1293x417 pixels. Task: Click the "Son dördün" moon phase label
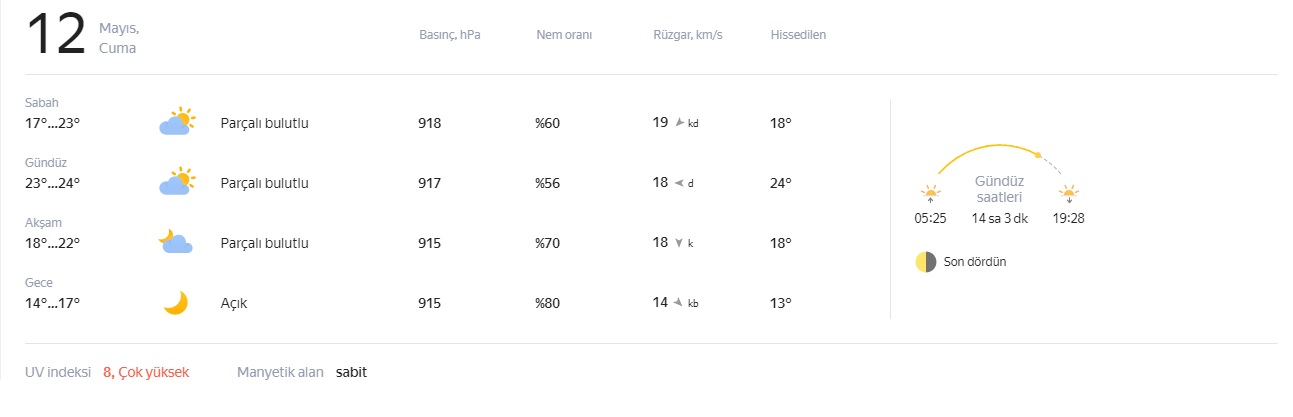coord(975,262)
